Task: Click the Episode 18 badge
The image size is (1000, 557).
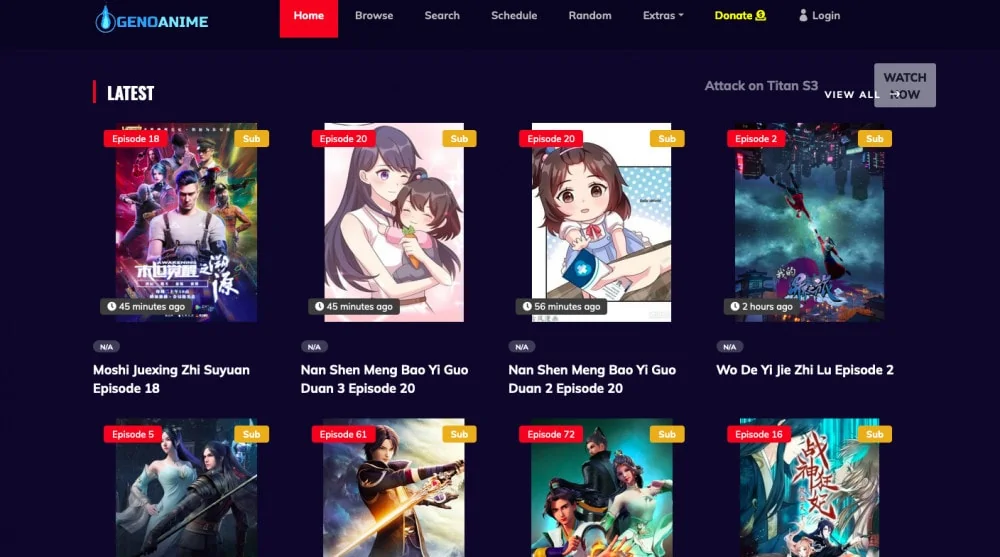Action: click(136, 138)
